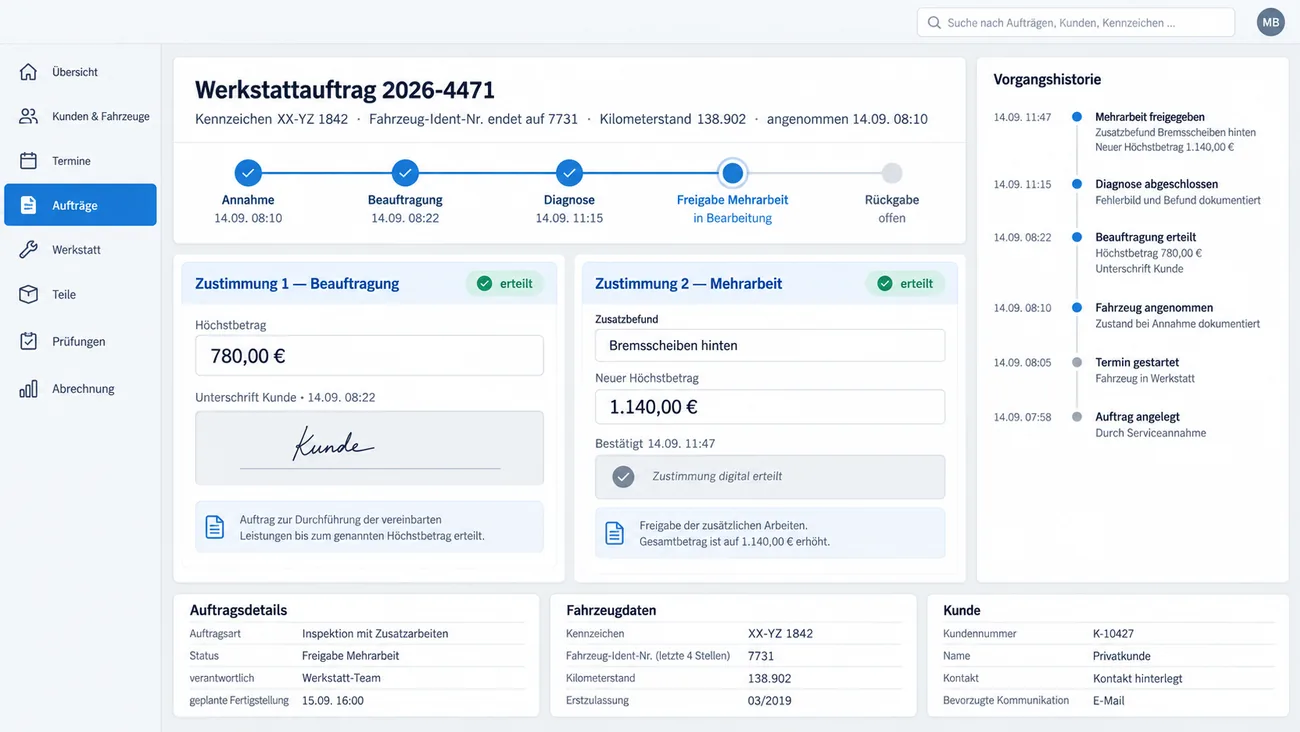The width and height of the screenshot is (1300, 732).
Task: Click Auftrag angelegt history entry title
Action: (1136, 417)
